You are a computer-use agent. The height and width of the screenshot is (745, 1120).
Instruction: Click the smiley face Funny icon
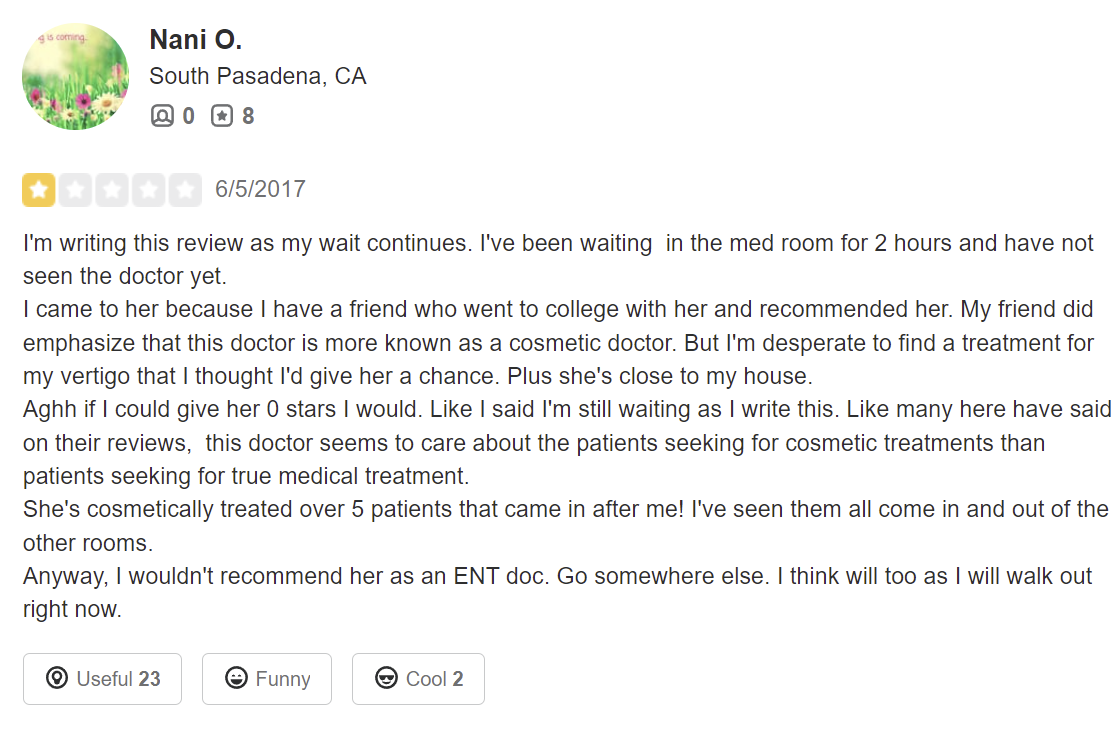click(236, 679)
